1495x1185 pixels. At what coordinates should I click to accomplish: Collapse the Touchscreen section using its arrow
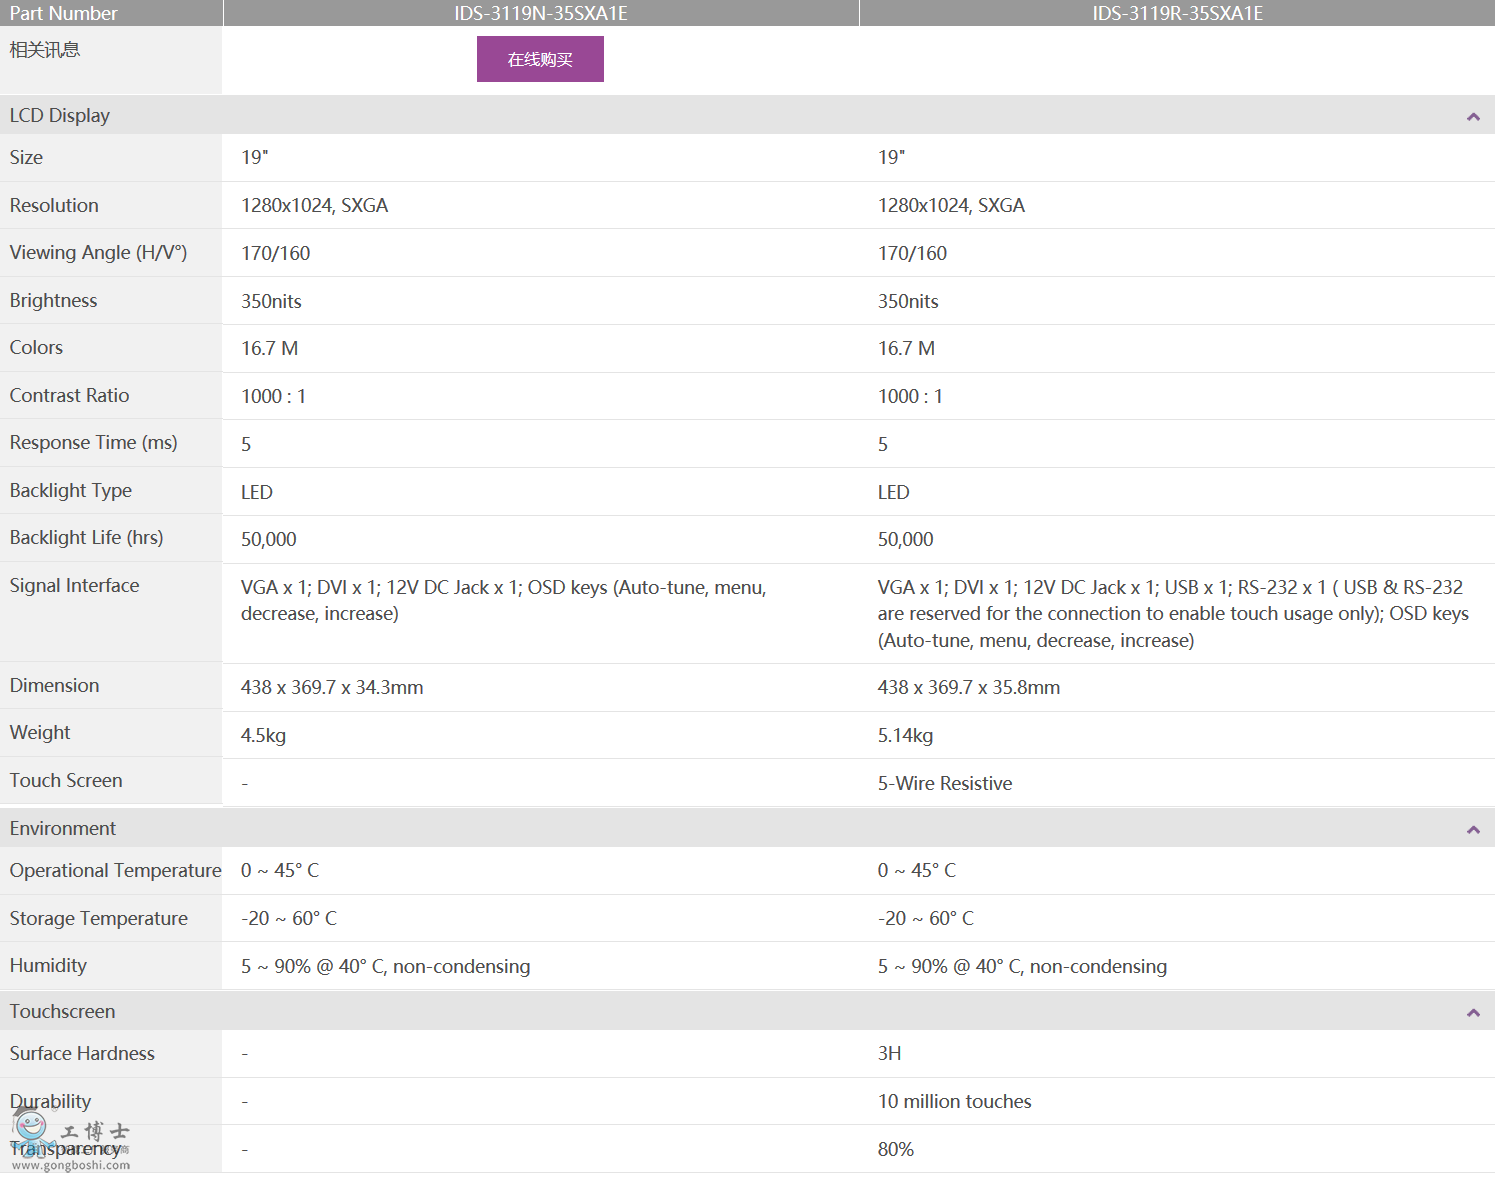(1472, 1013)
